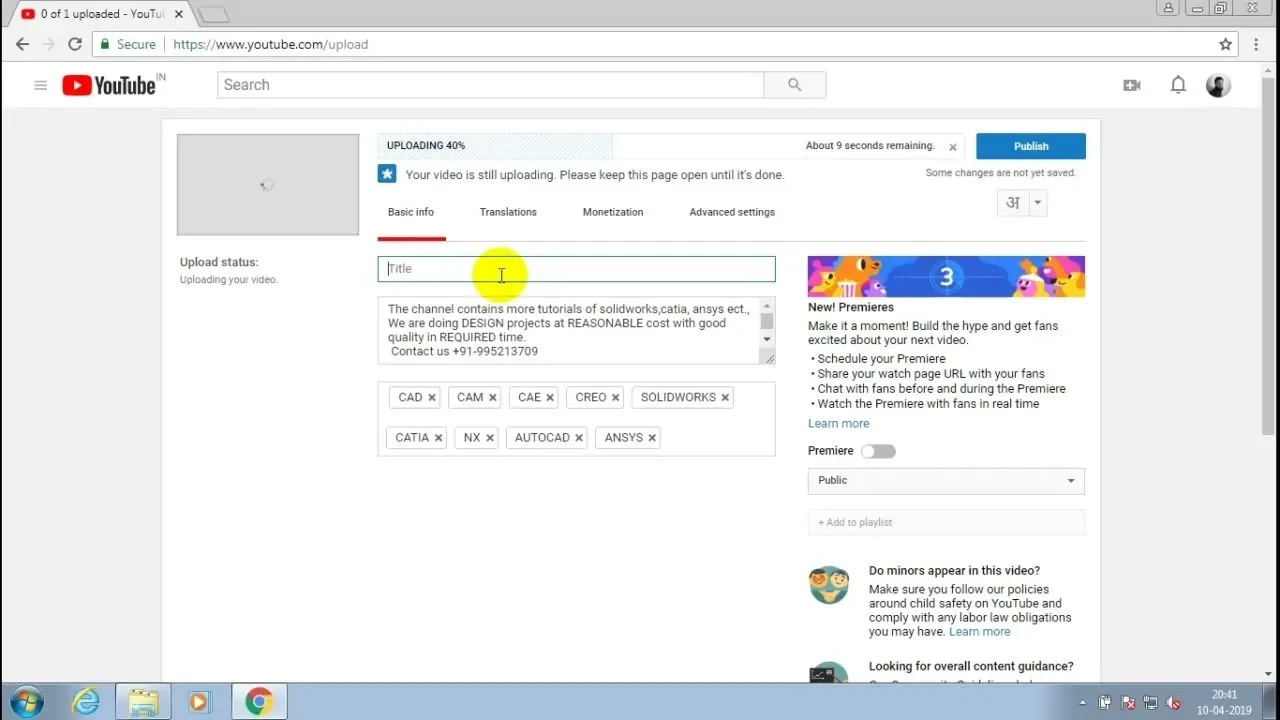Click the blue star info icon
The width and height of the screenshot is (1280, 720).
(387, 174)
